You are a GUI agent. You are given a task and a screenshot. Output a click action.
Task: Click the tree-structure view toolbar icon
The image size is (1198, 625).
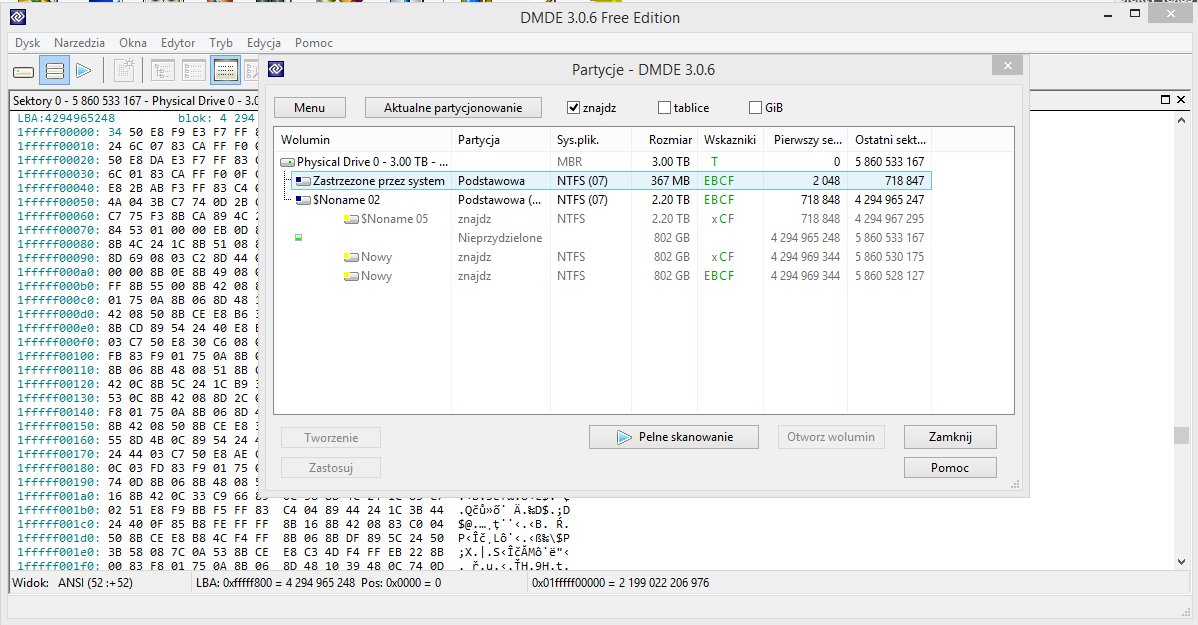click(x=163, y=71)
